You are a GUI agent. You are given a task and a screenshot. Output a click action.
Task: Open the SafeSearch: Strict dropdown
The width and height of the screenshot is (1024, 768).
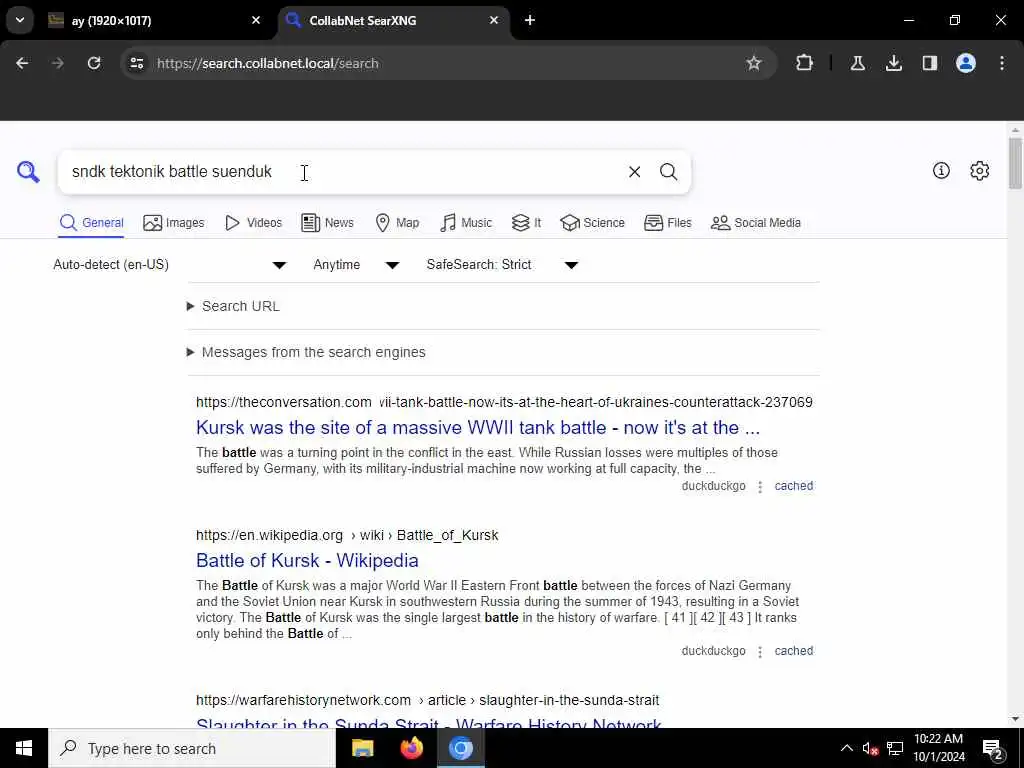point(502,264)
